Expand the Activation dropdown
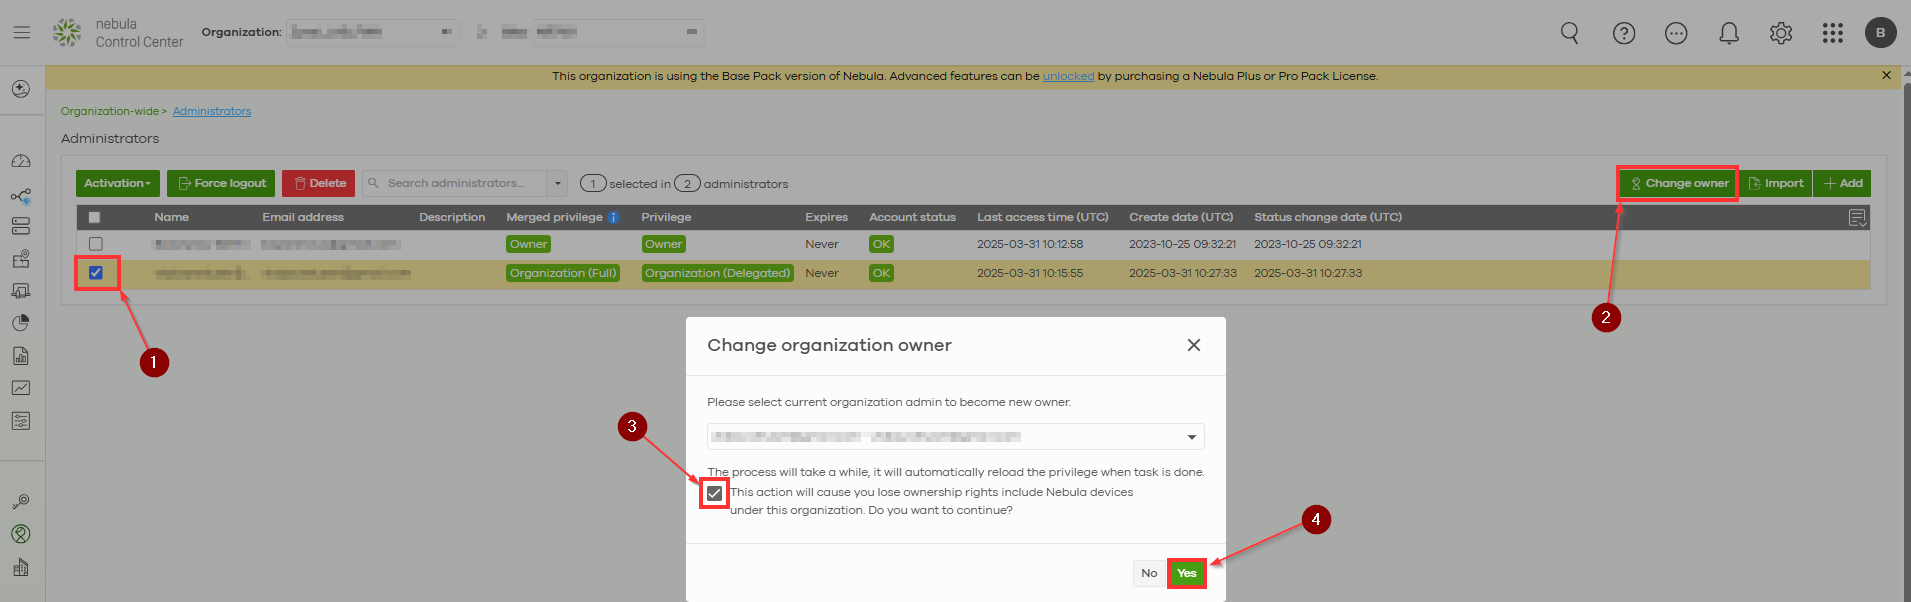Viewport: 1911px width, 602px height. coord(117,183)
